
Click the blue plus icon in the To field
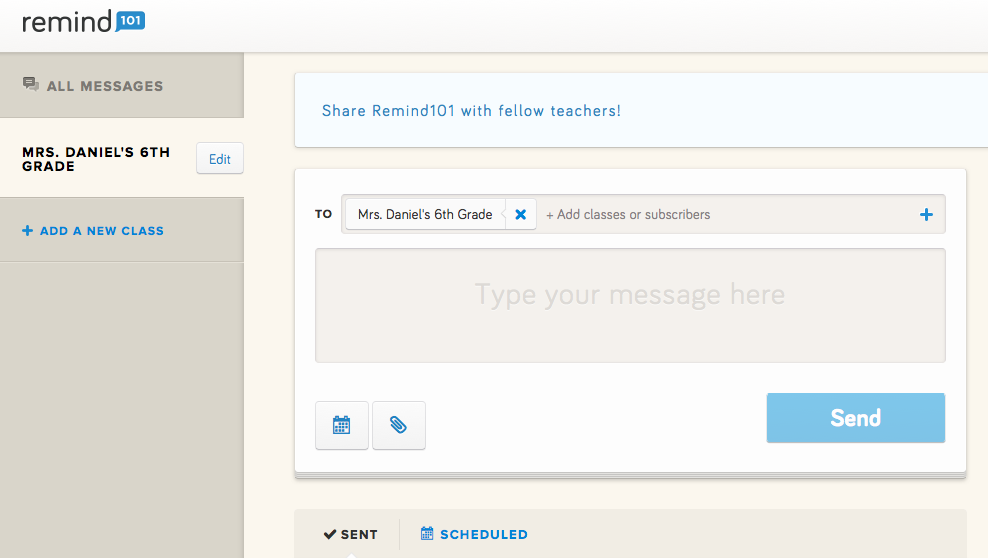pos(926,214)
